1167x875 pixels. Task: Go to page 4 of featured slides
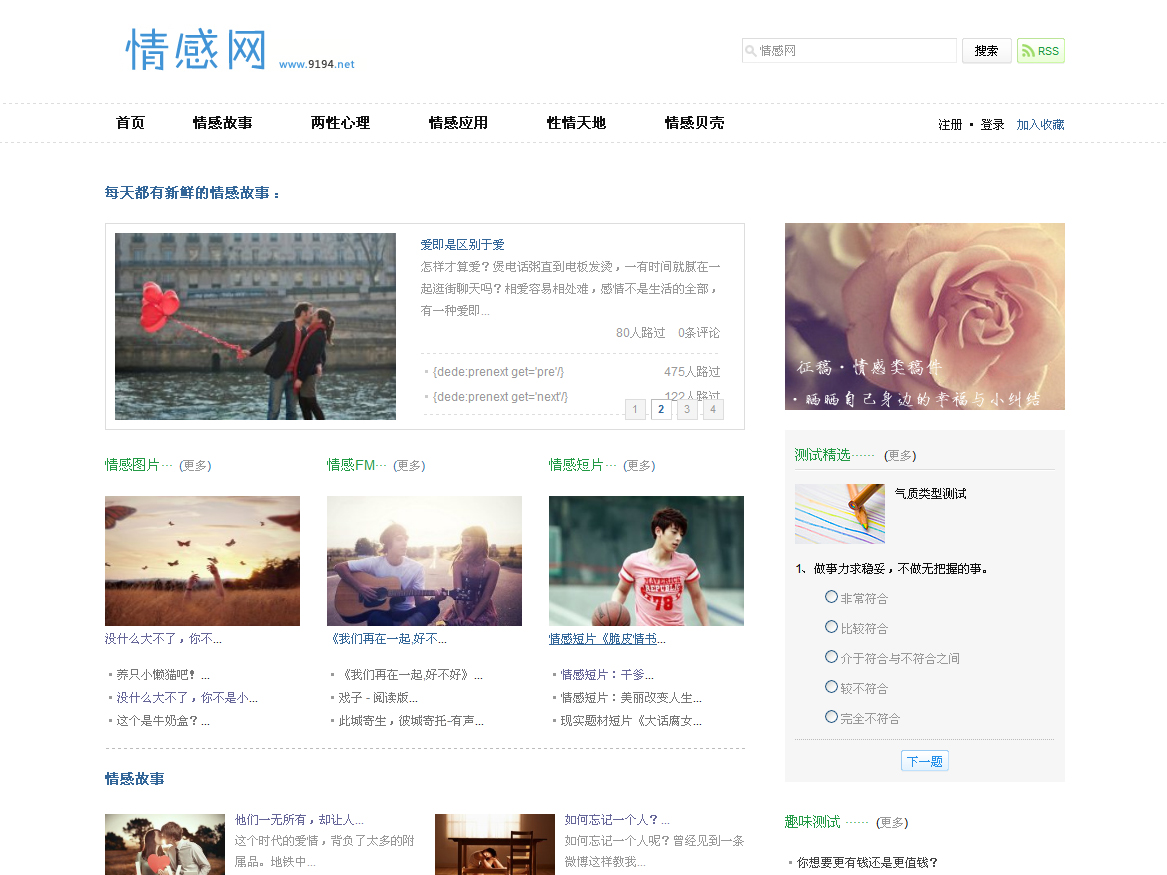(x=713, y=409)
